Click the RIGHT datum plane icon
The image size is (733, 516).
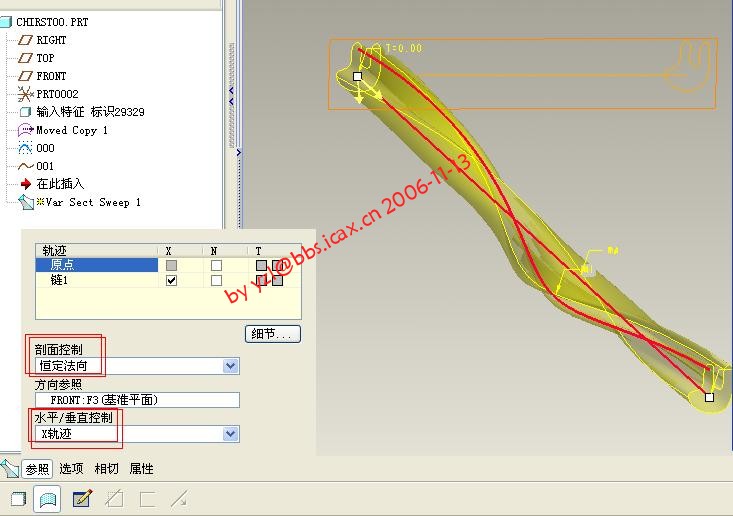(x=25, y=40)
